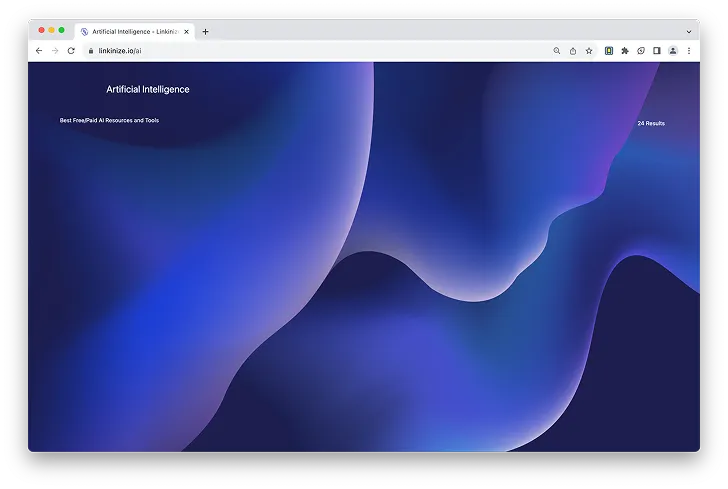
Task: Open a new tab with plus button
Action: [x=206, y=31]
